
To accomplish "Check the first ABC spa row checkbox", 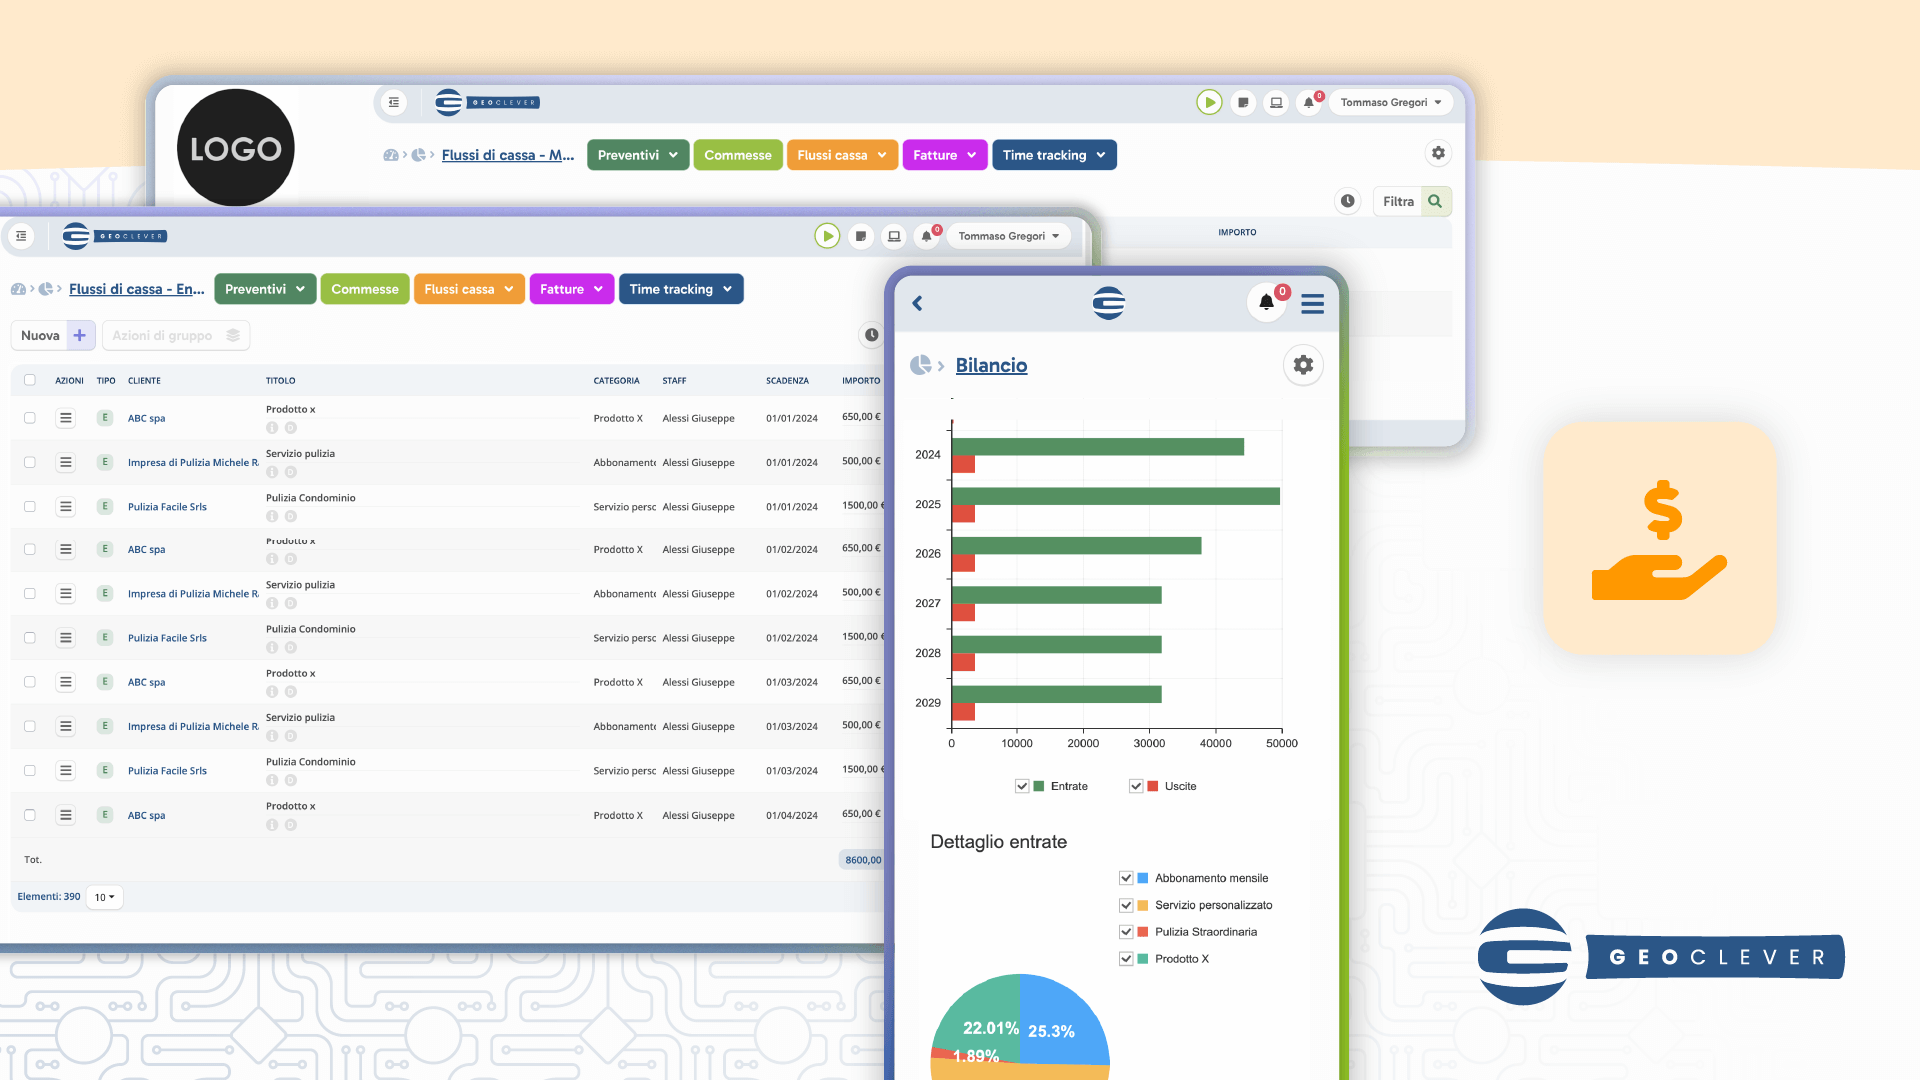I will pyautogui.click(x=30, y=418).
